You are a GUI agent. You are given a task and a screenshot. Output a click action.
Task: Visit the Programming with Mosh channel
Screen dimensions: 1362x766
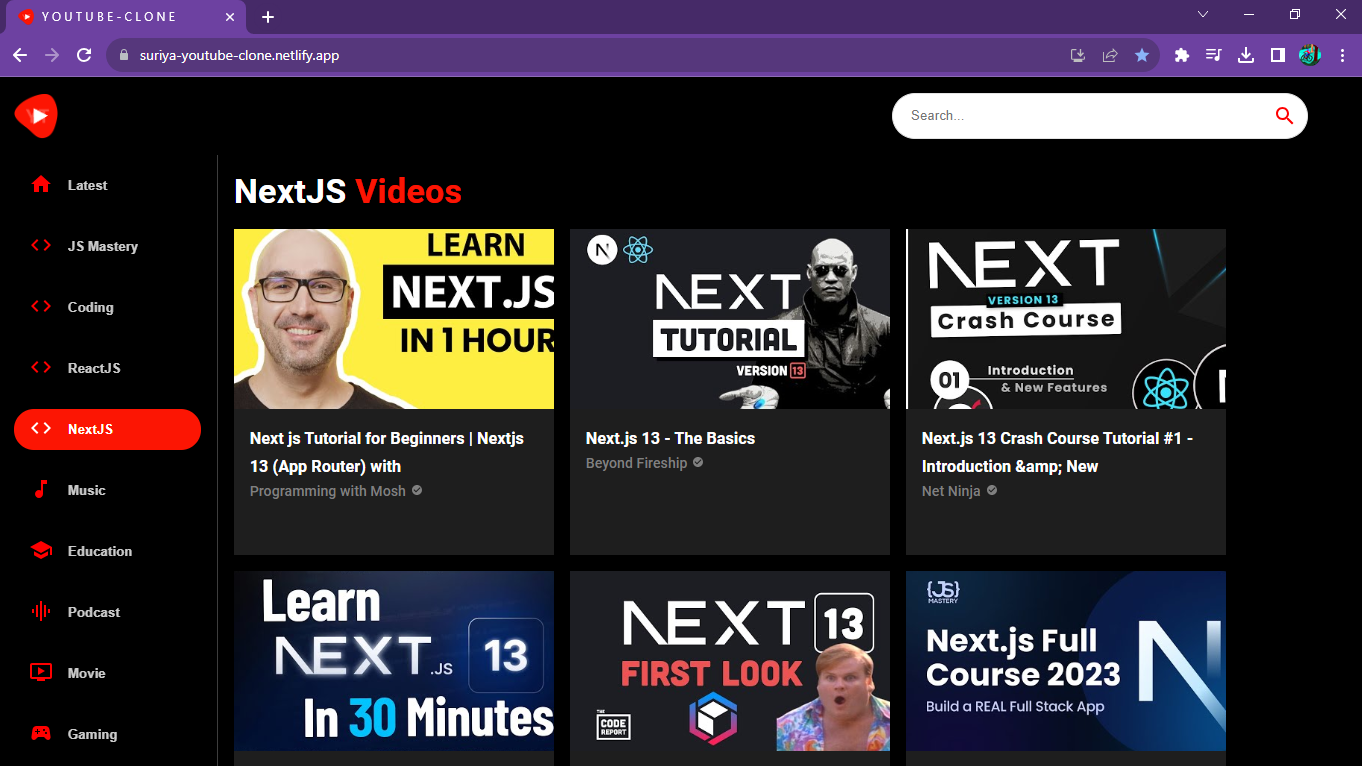pyautogui.click(x=328, y=491)
